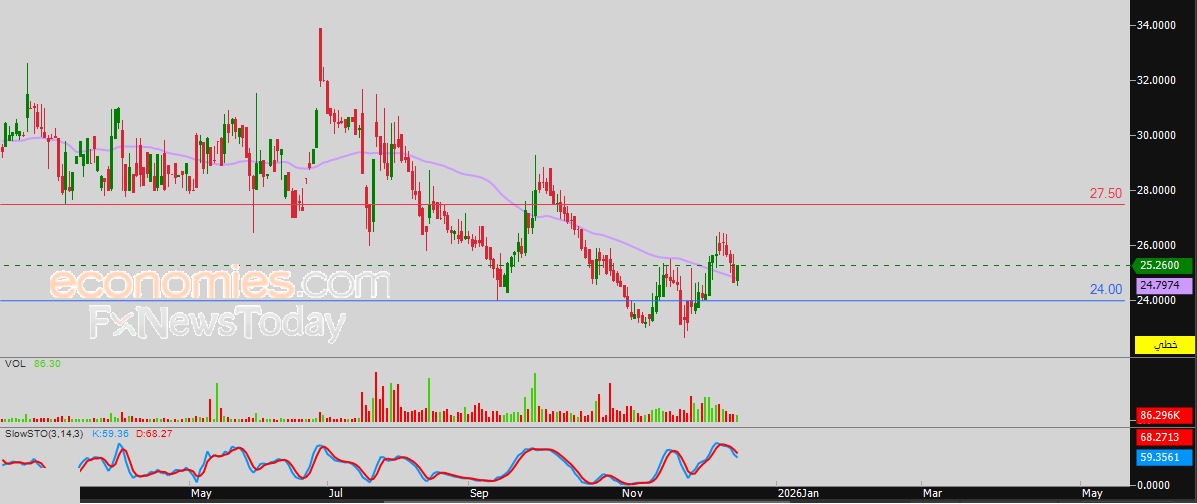1197x504 pixels.
Task: Click the 27.50 resistance level label
Action: 1105,194
